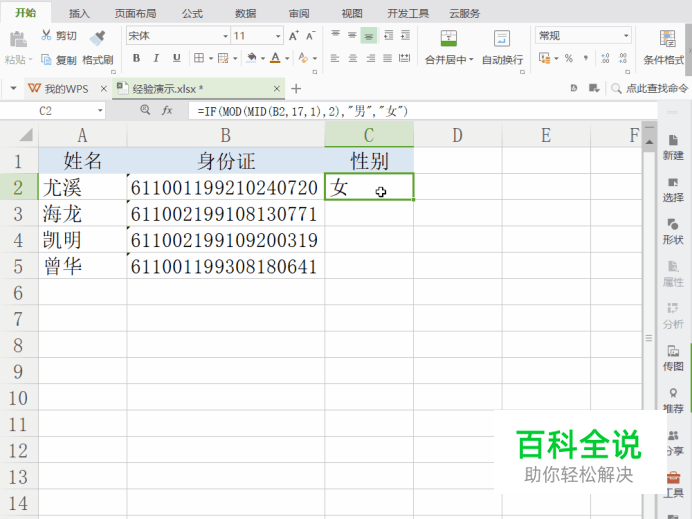Viewport: 692px width, 519px height.
Task: Select cell B3 611002199108130771
Action: 226,214
